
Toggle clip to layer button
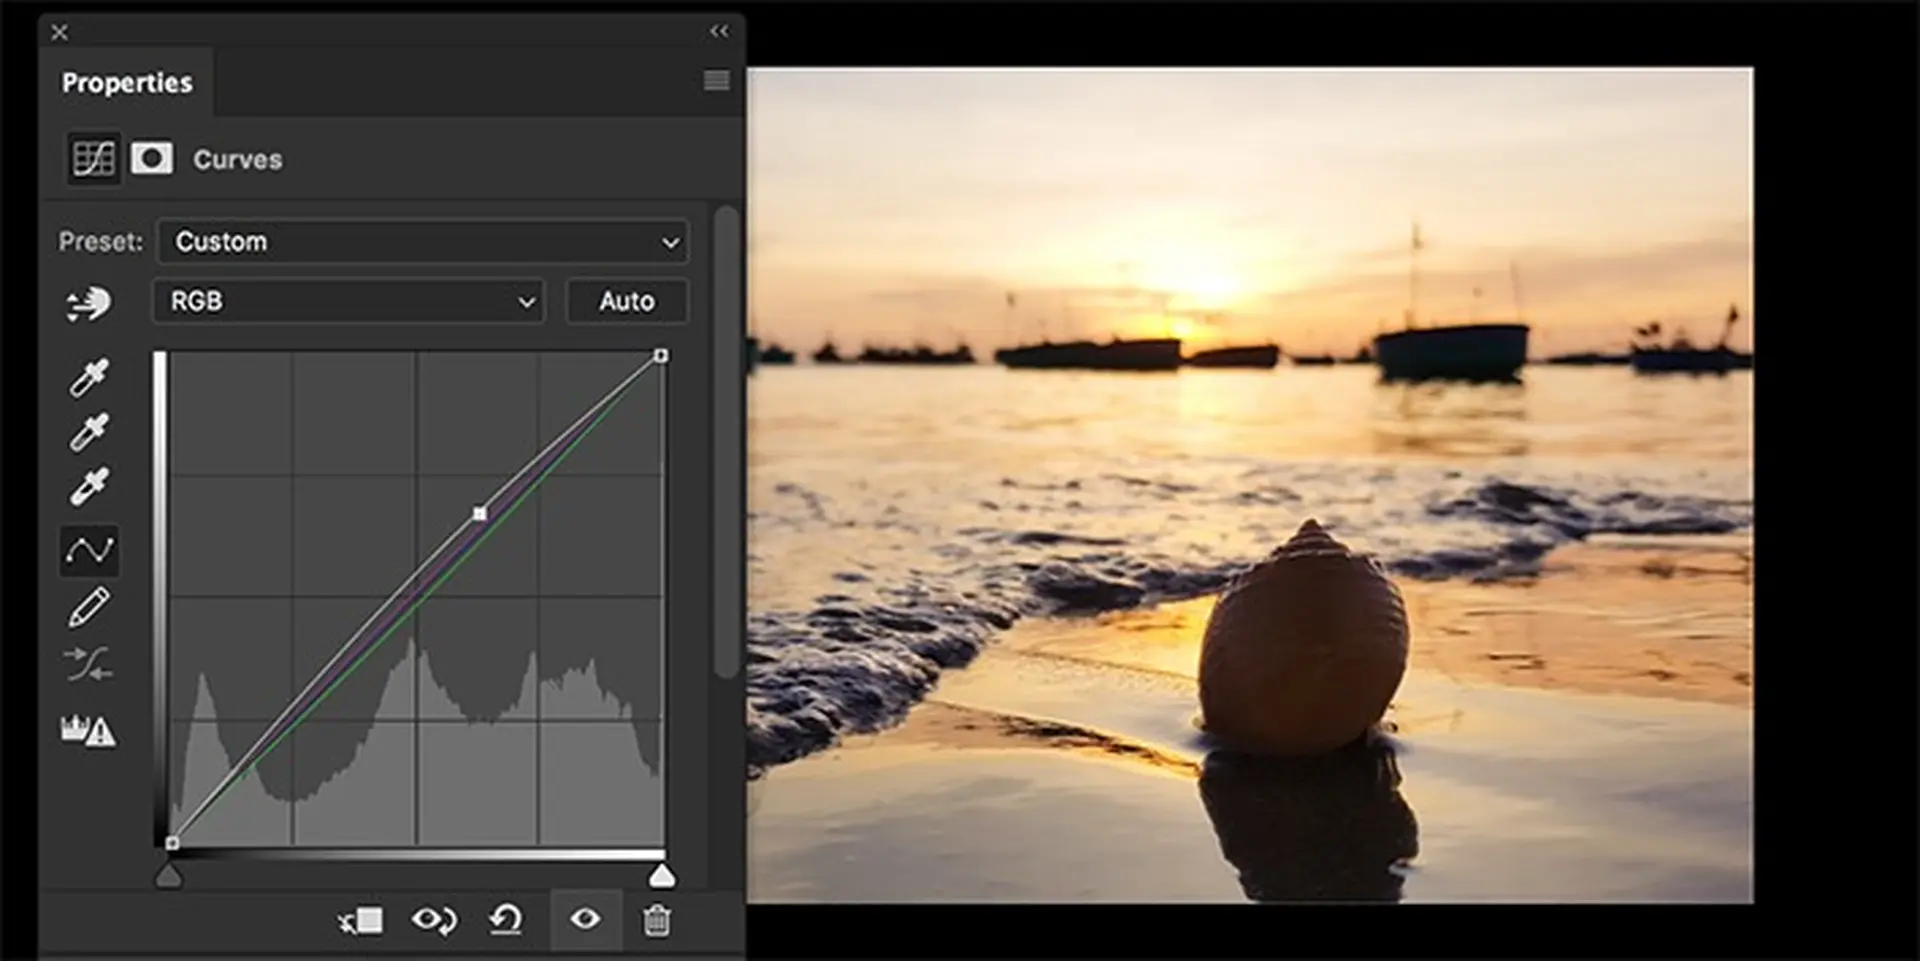pos(360,920)
